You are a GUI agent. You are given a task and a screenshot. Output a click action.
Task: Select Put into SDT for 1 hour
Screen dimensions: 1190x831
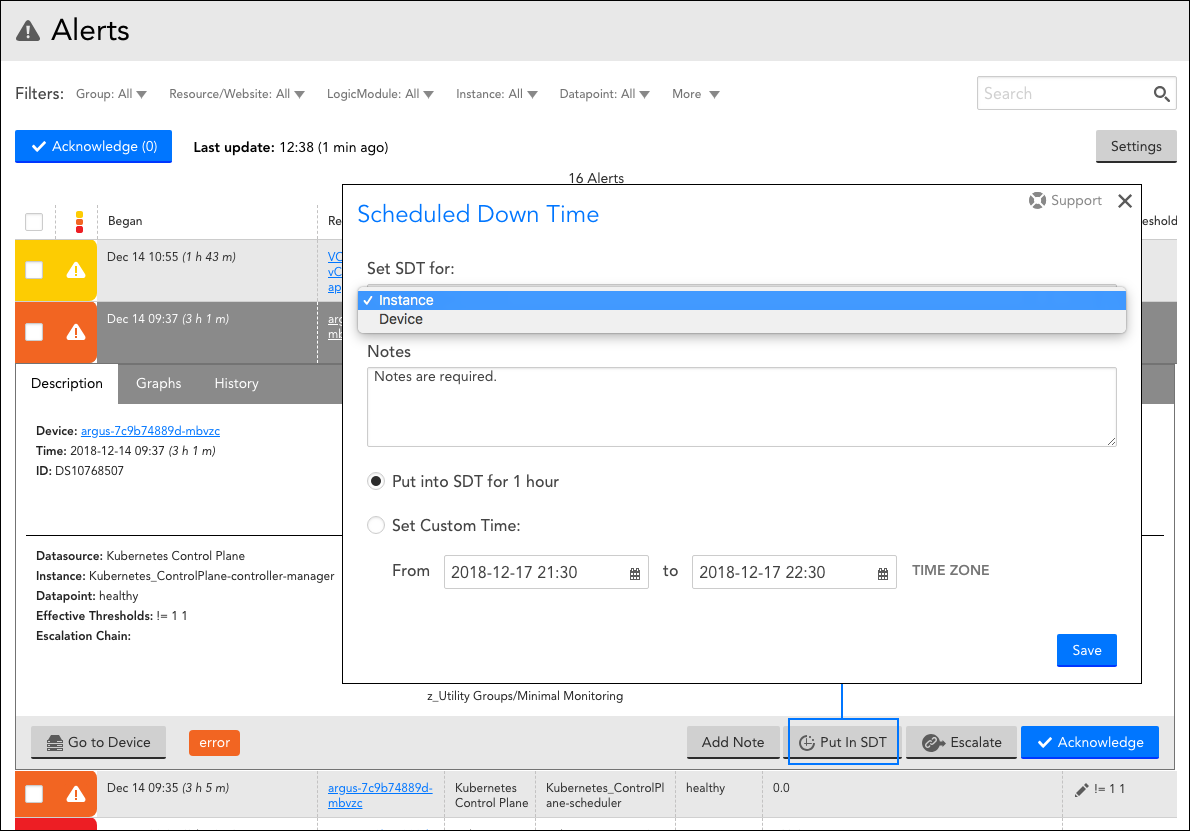click(x=376, y=481)
